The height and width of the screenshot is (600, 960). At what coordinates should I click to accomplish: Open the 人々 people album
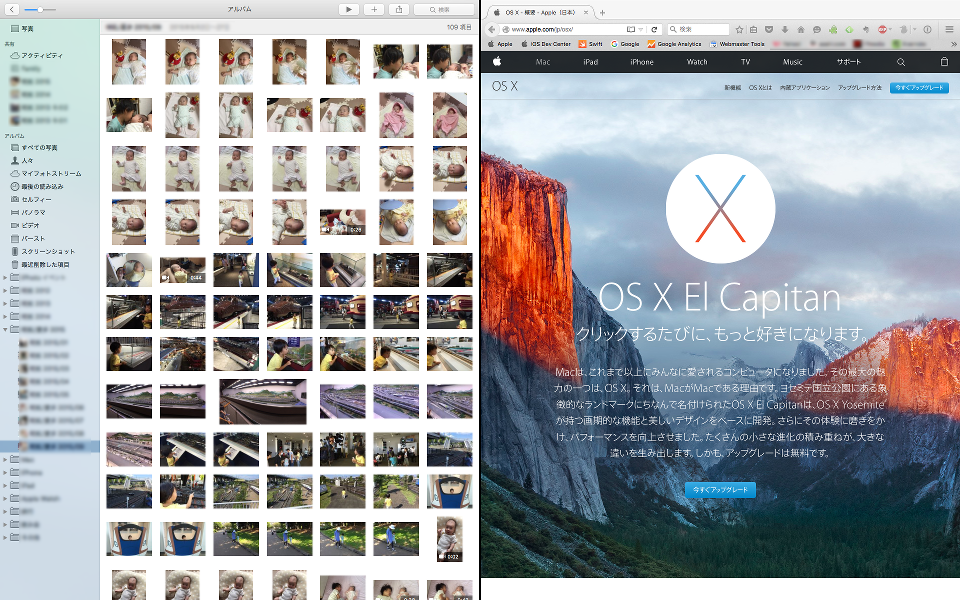(23, 160)
